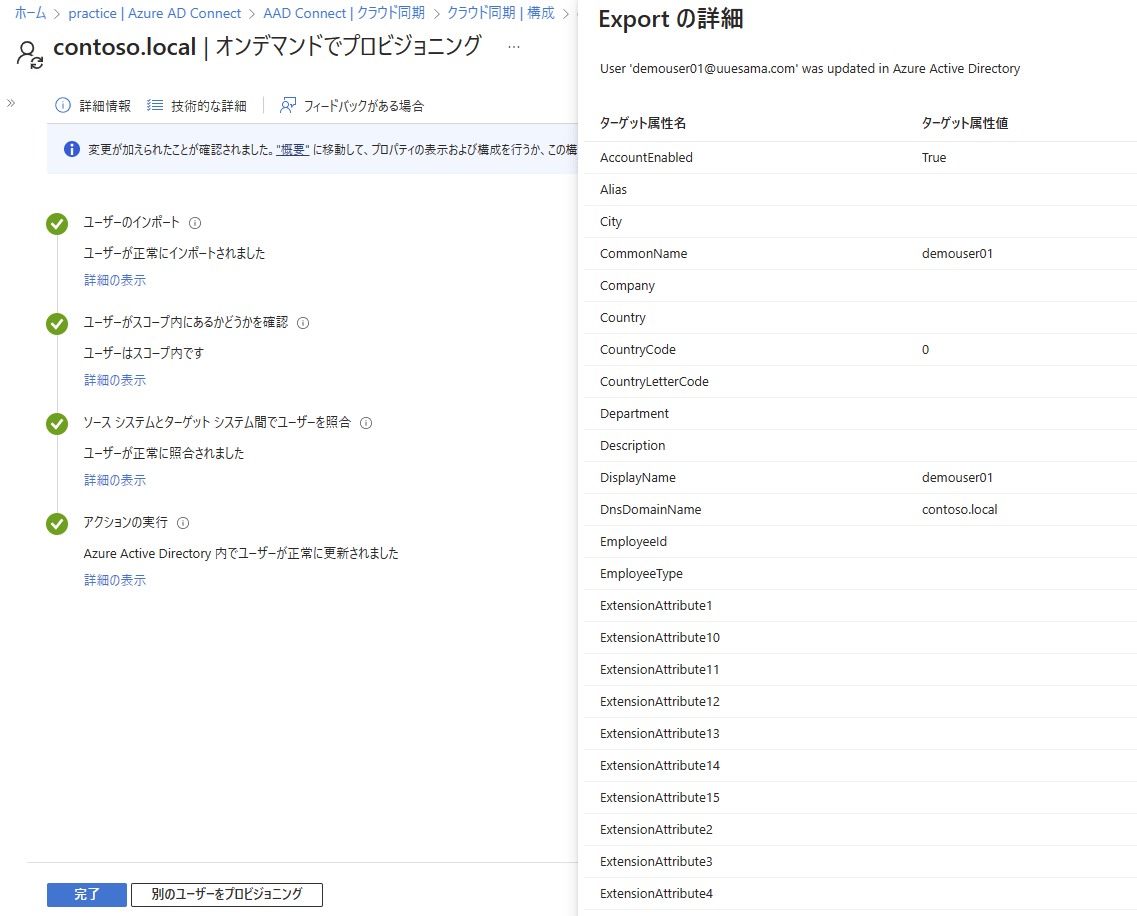
Task: Select the CountryCode attribute name
Action: [x=637, y=350]
